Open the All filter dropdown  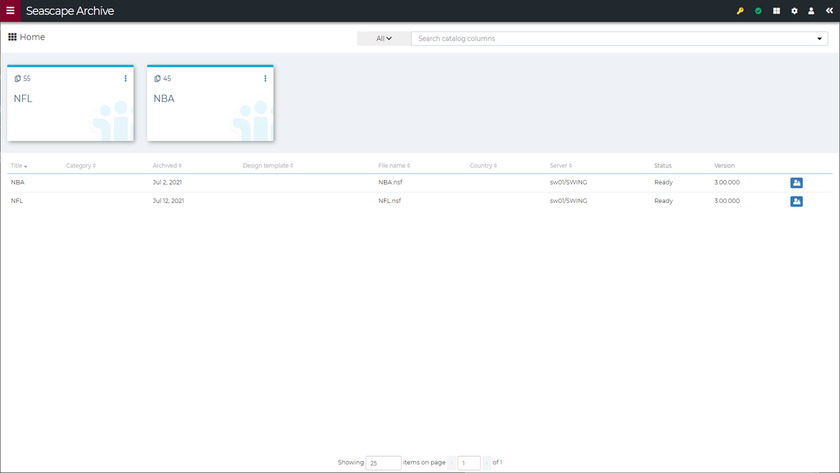(x=384, y=39)
